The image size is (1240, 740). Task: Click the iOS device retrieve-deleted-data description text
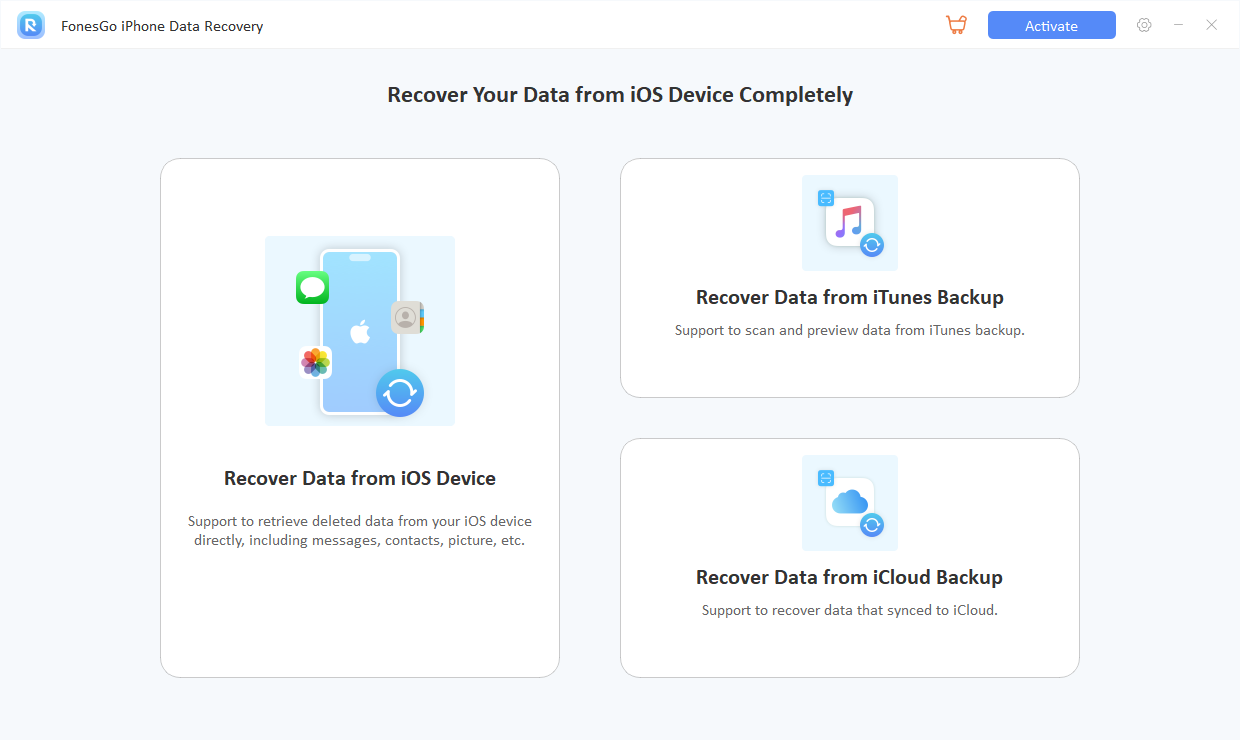coord(359,531)
